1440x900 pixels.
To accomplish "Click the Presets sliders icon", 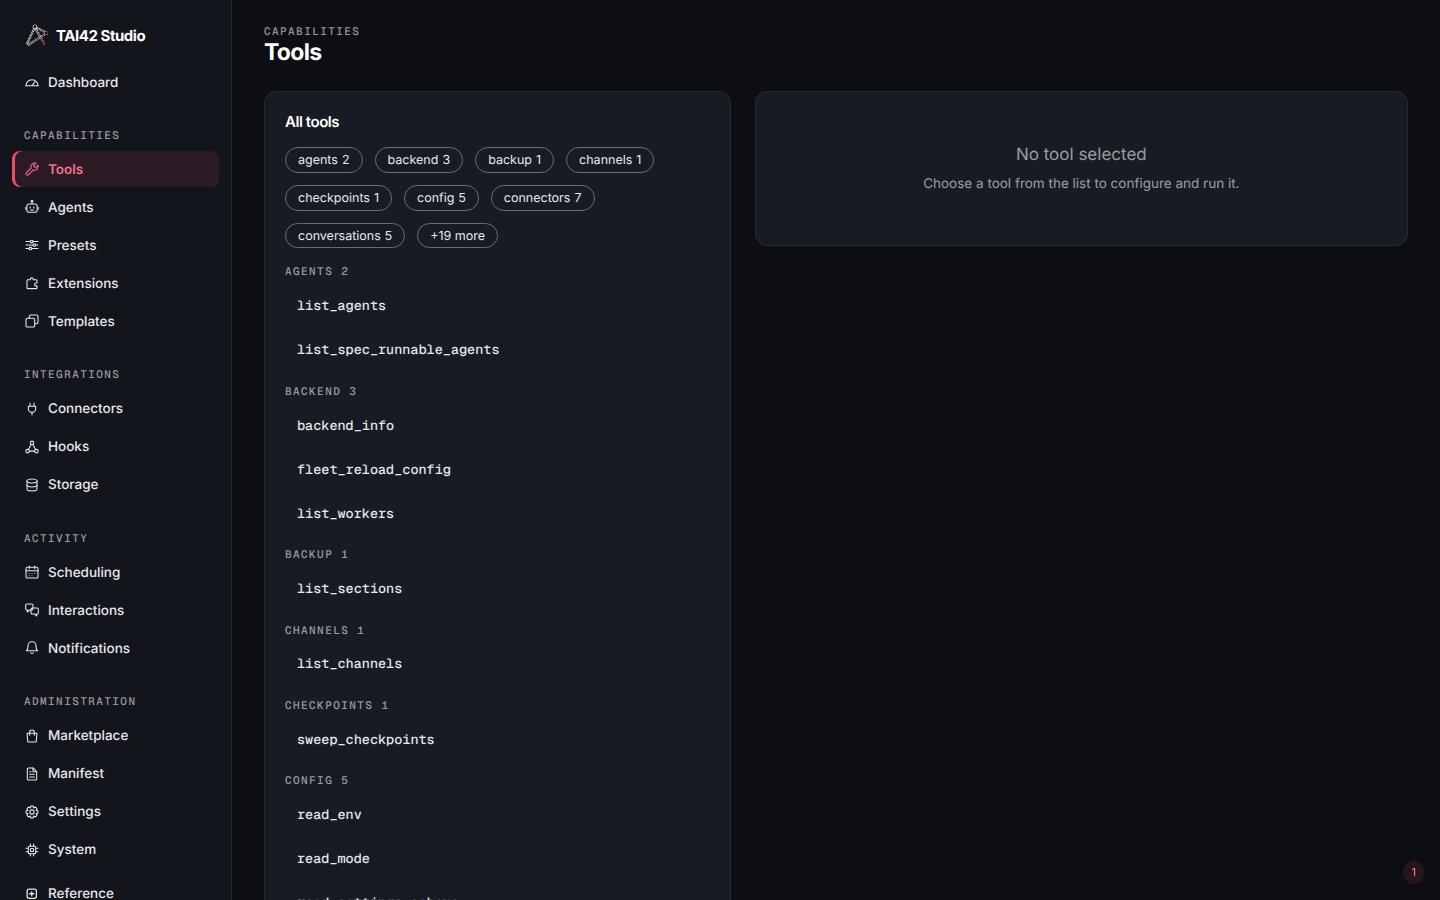I will click(x=32, y=246).
